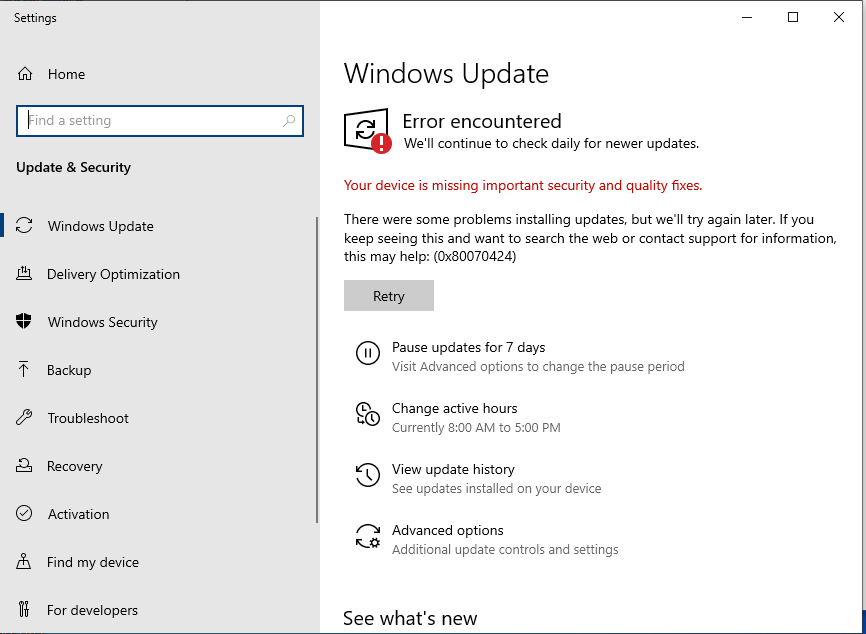866x634 pixels.
Task: Click the error code 0x80070424 text
Action: pos(475,256)
